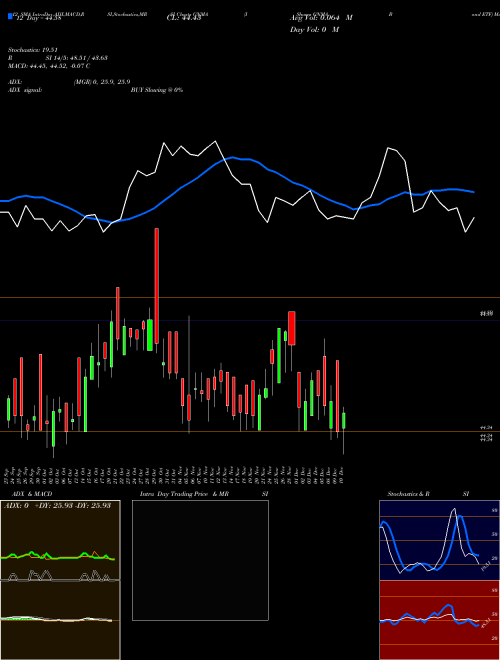The width and height of the screenshot is (500, 660).
Task: Click the 'Stochastics & R' panel title
Action: tap(408, 494)
